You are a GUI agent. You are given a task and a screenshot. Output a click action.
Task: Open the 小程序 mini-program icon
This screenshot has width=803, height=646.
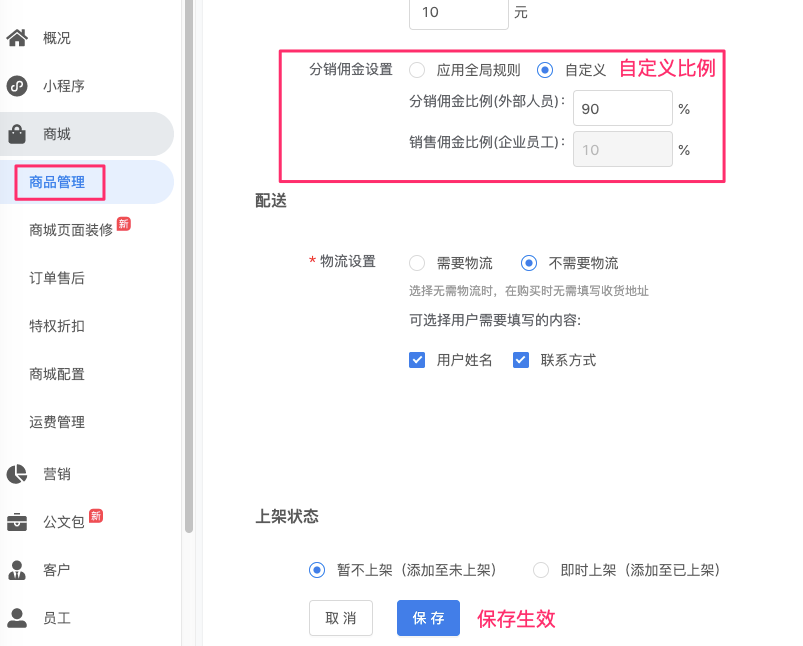[17, 86]
